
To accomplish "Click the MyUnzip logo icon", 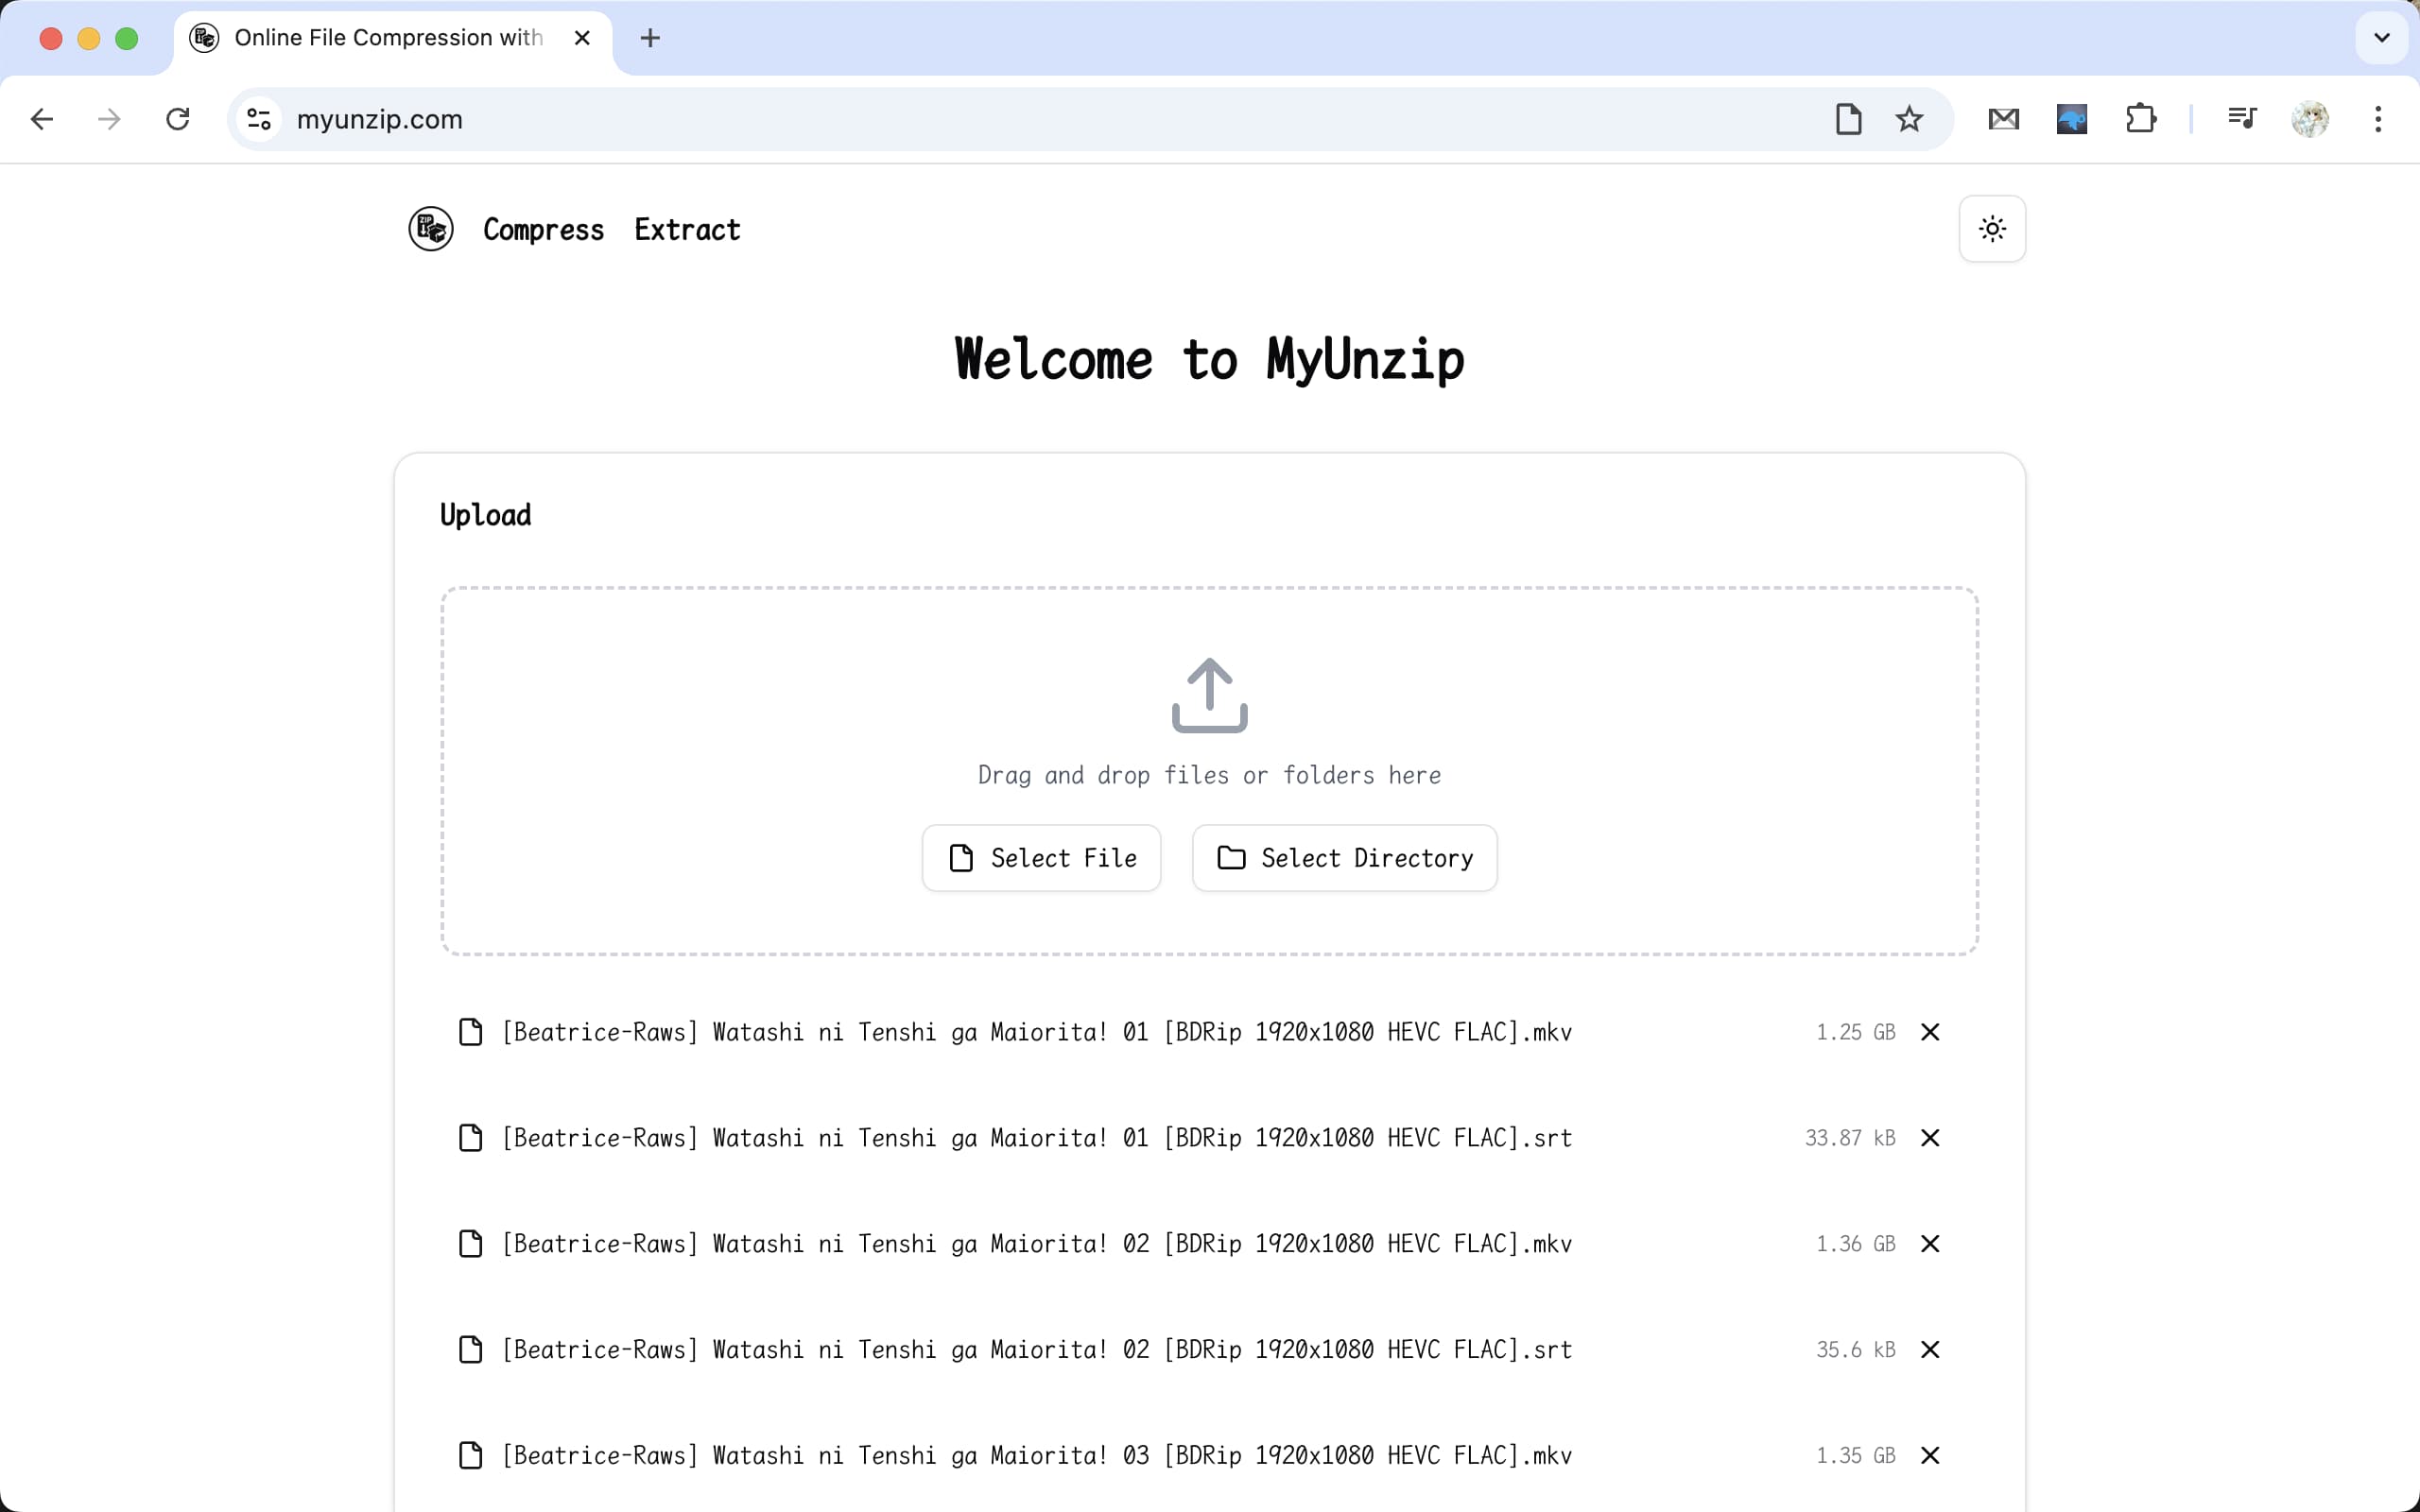I will click(x=431, y=229).
